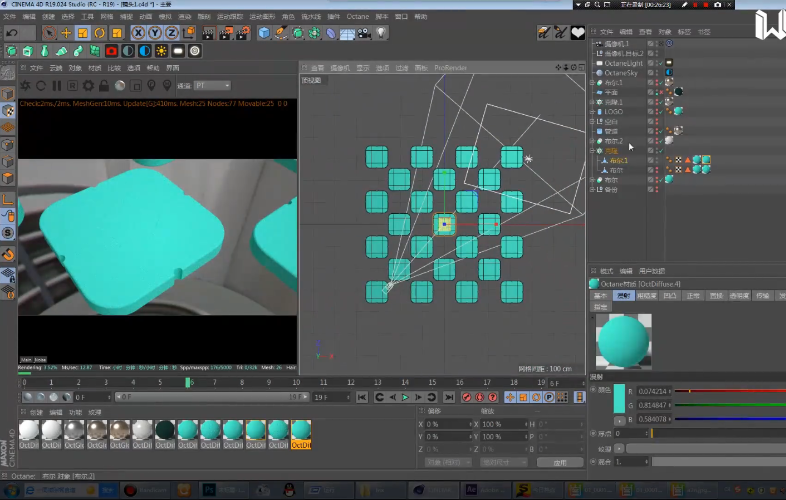Image resolution: width=786 pixels, height=500 pixels.
Task: Click the camera object icon in toolbar
Action: click(363, 33)
